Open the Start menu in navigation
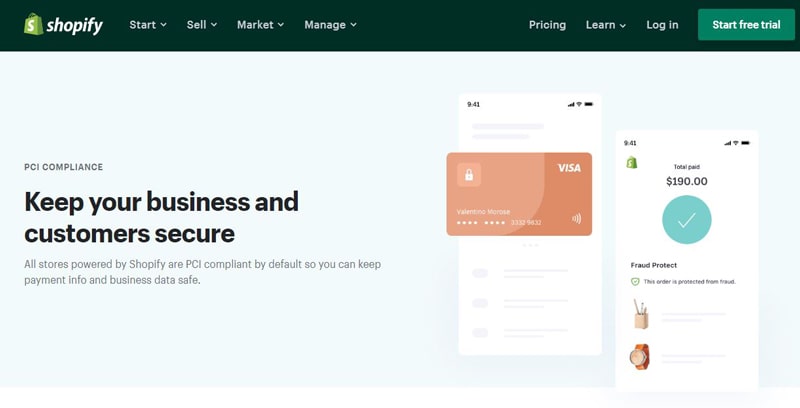 click(x=148, y=24)
